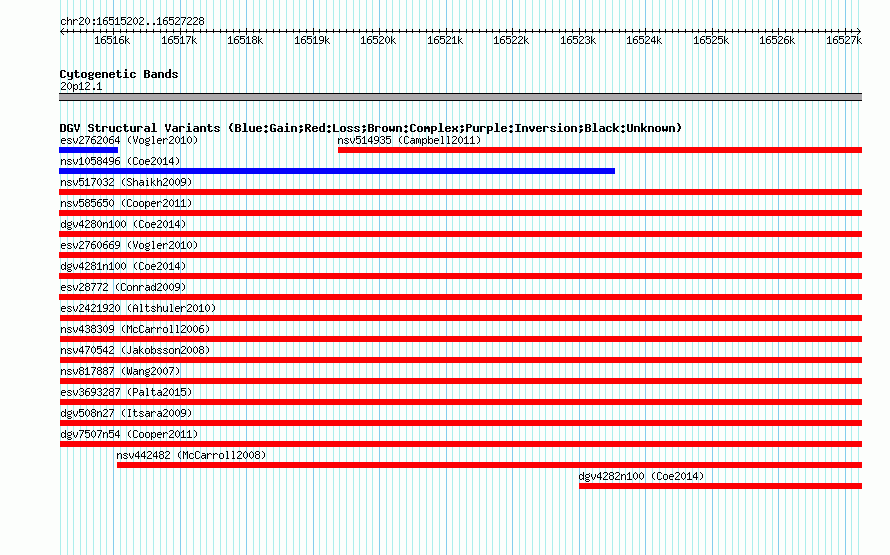Click the red bar for esv3693287

tap(460, 402)
